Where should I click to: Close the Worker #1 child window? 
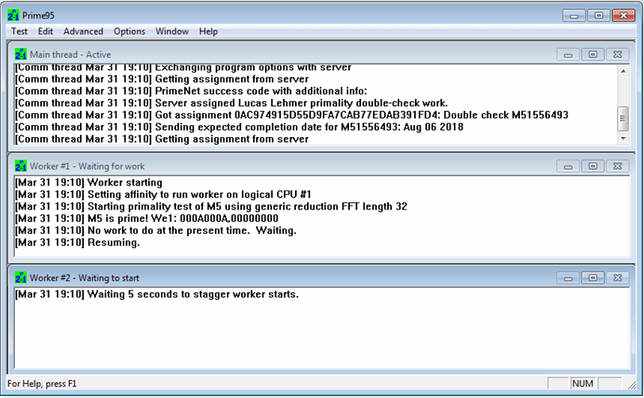617,166
